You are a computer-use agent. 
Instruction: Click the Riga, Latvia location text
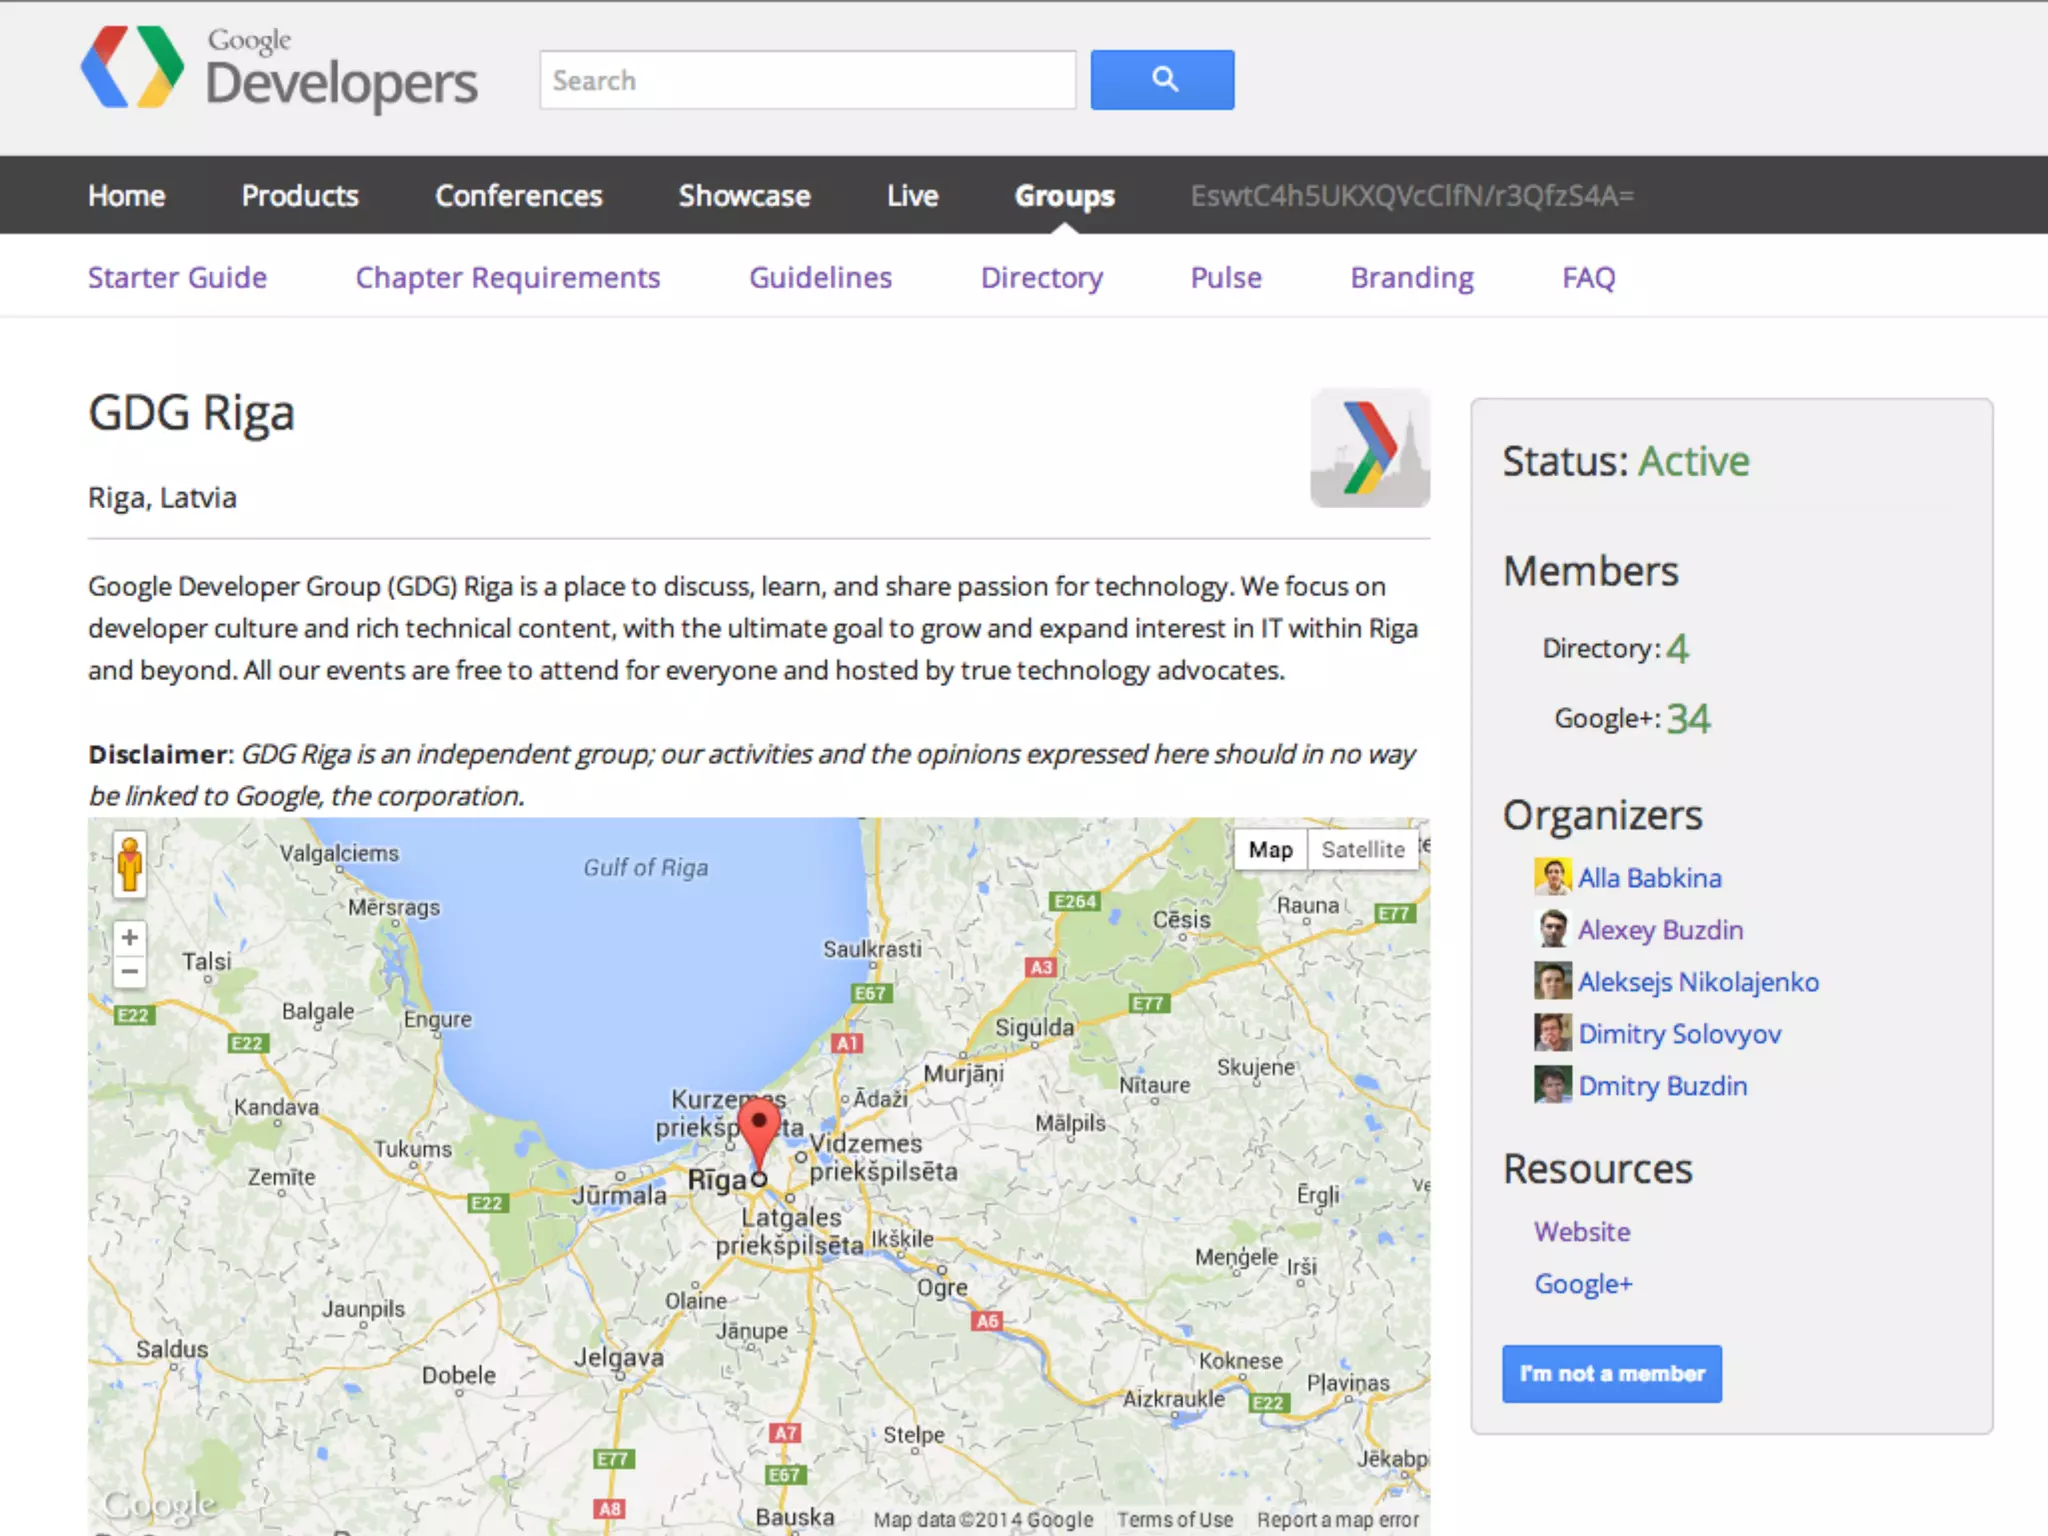click(162, 497)
